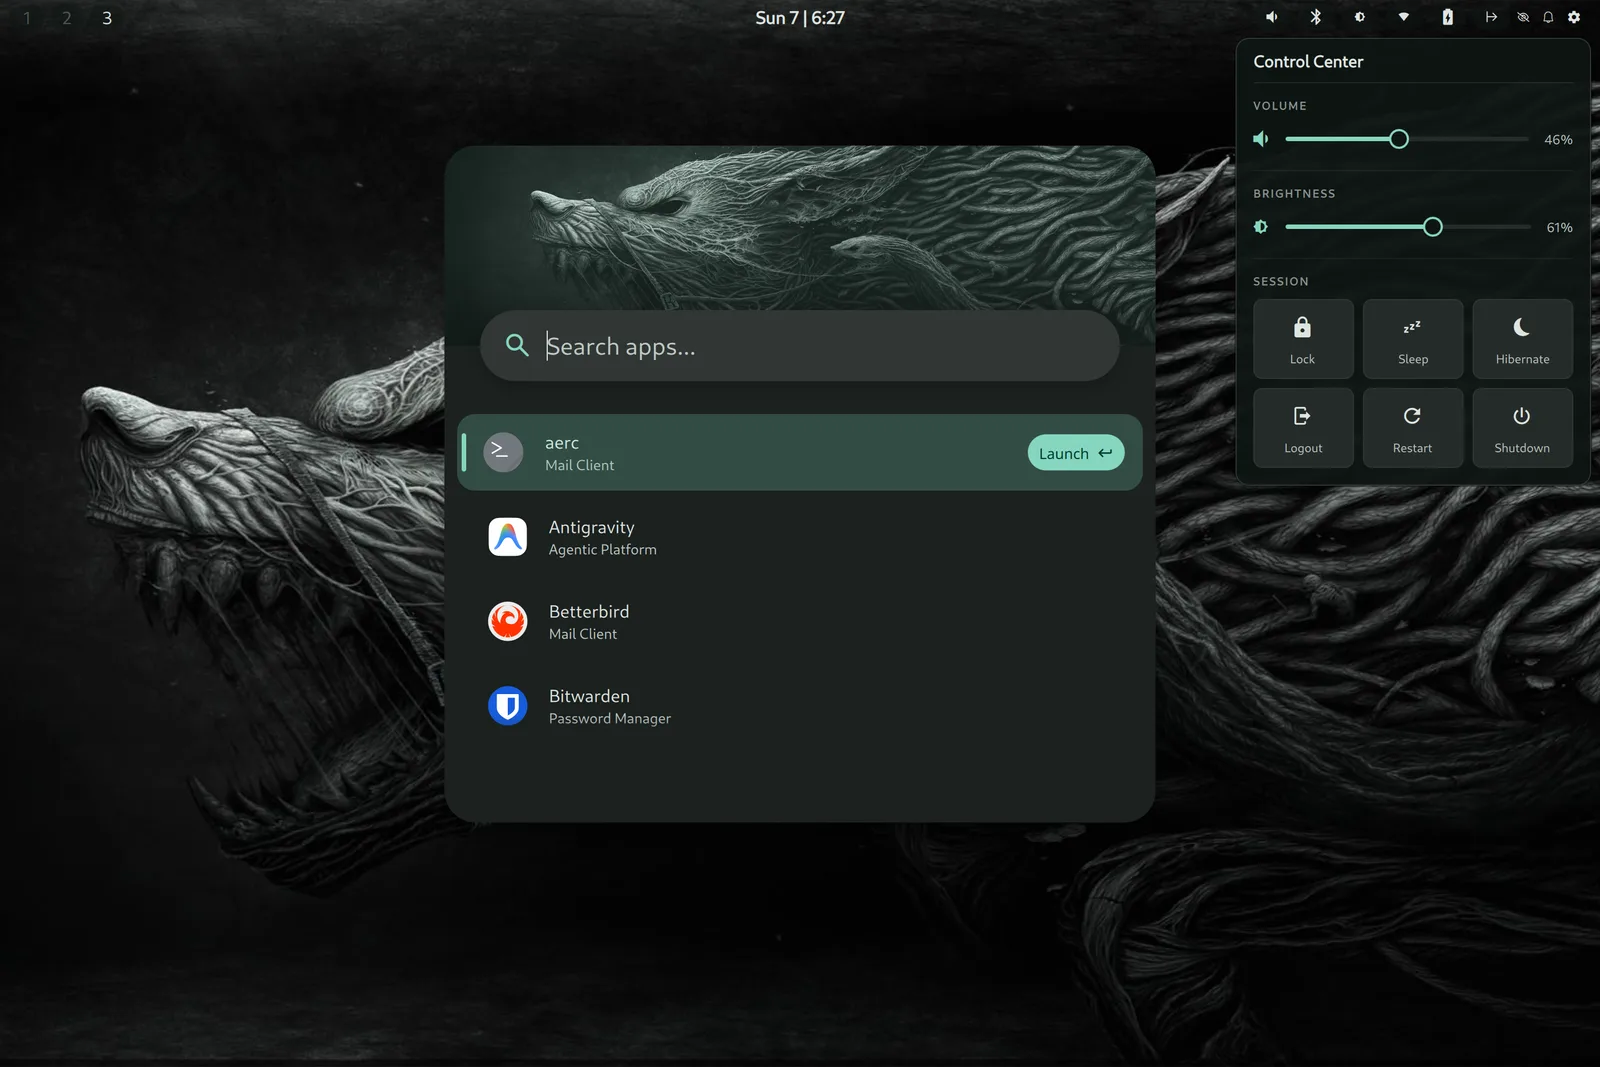Click the 61% brightness value
Viewport: 1600px width, 1067px height.
point(1559,228)
